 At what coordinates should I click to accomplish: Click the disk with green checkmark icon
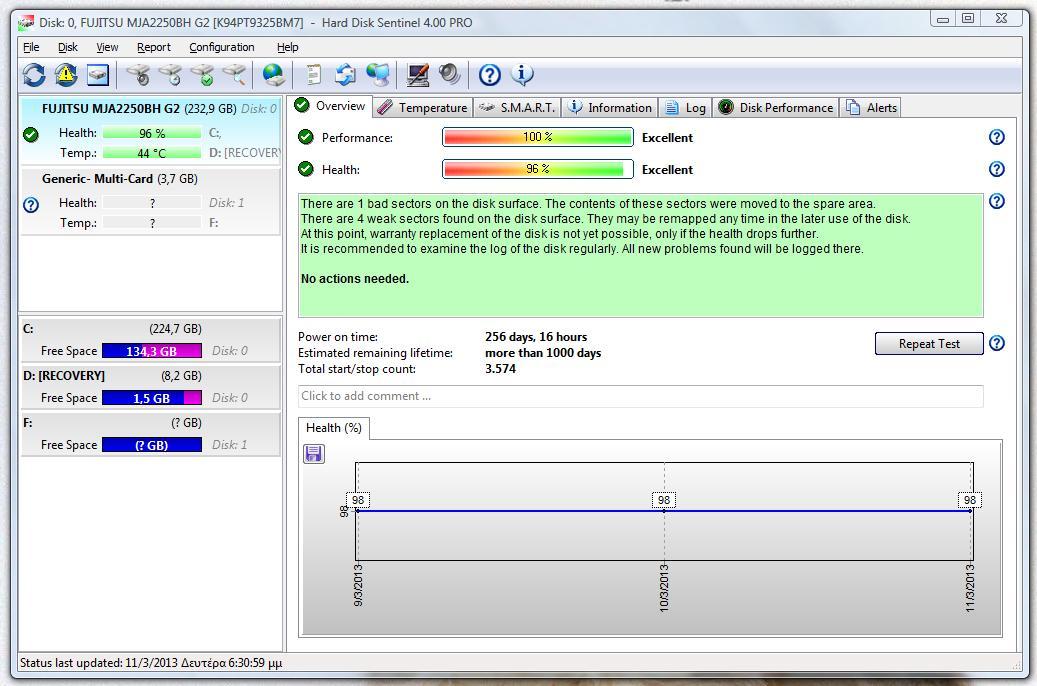[x=202, y=75]
